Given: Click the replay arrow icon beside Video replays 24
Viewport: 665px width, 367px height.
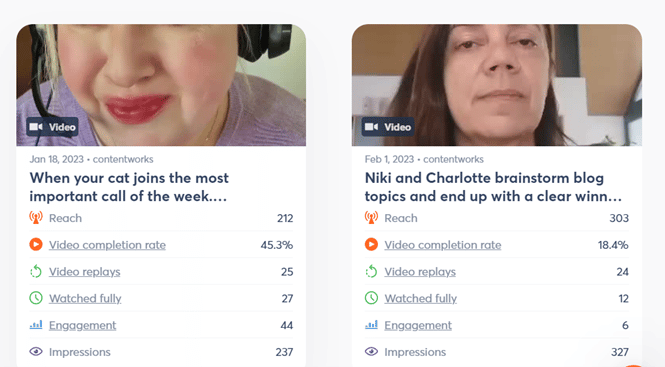Looking at the screenshot, I should (x=372, y=271).
